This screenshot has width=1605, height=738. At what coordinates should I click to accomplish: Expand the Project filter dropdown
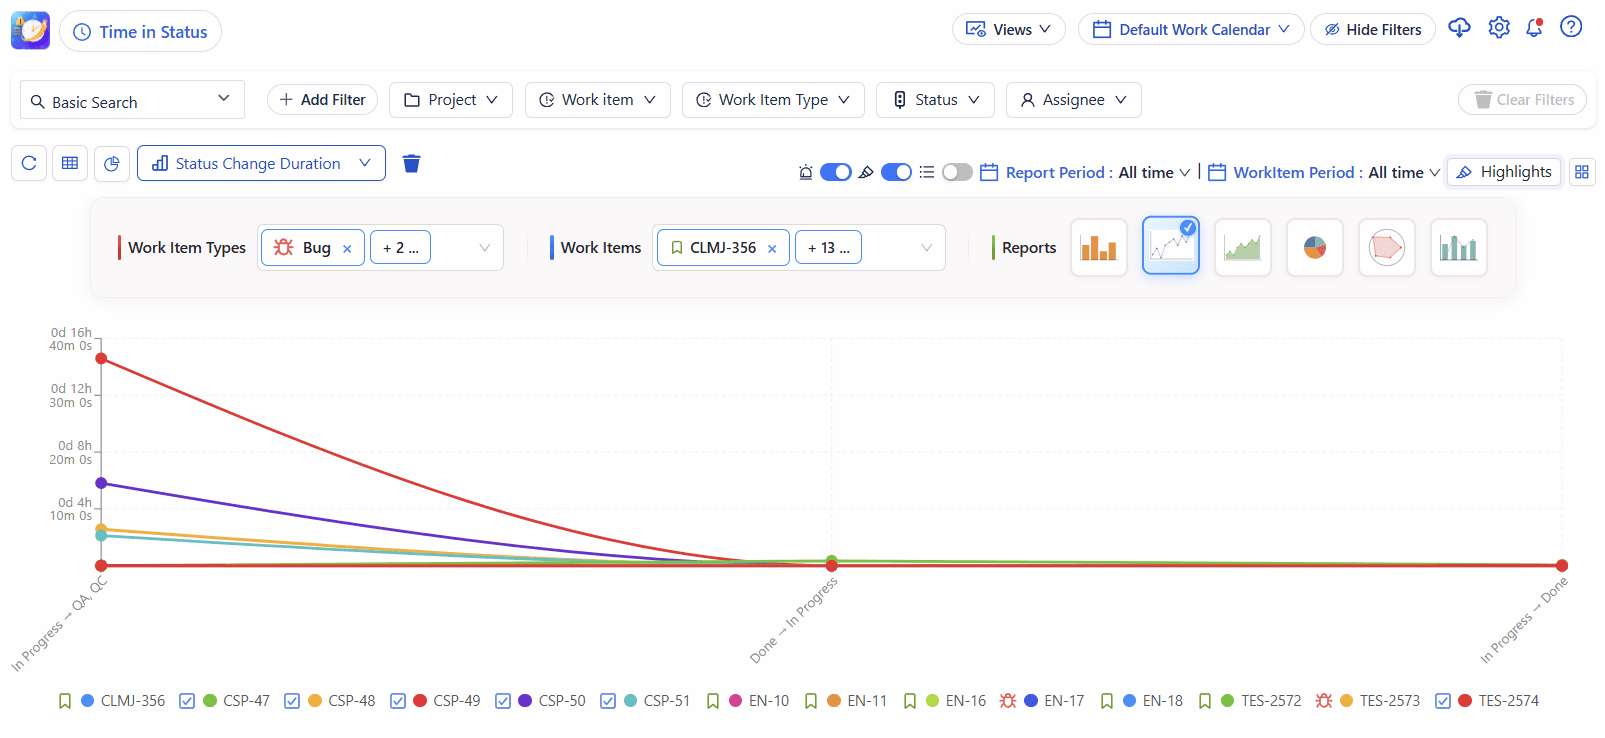click(x=451, y=100)
